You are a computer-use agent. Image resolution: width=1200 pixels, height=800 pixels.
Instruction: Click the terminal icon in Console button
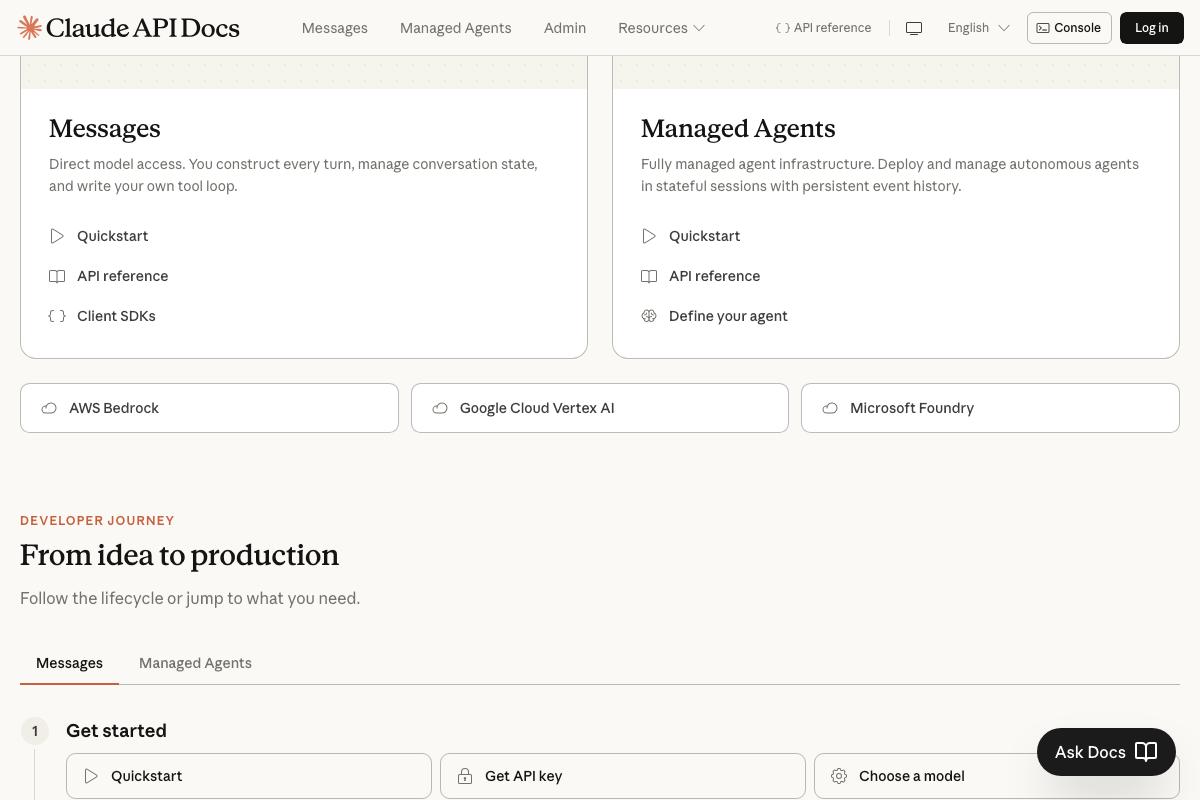point(1044,28)
